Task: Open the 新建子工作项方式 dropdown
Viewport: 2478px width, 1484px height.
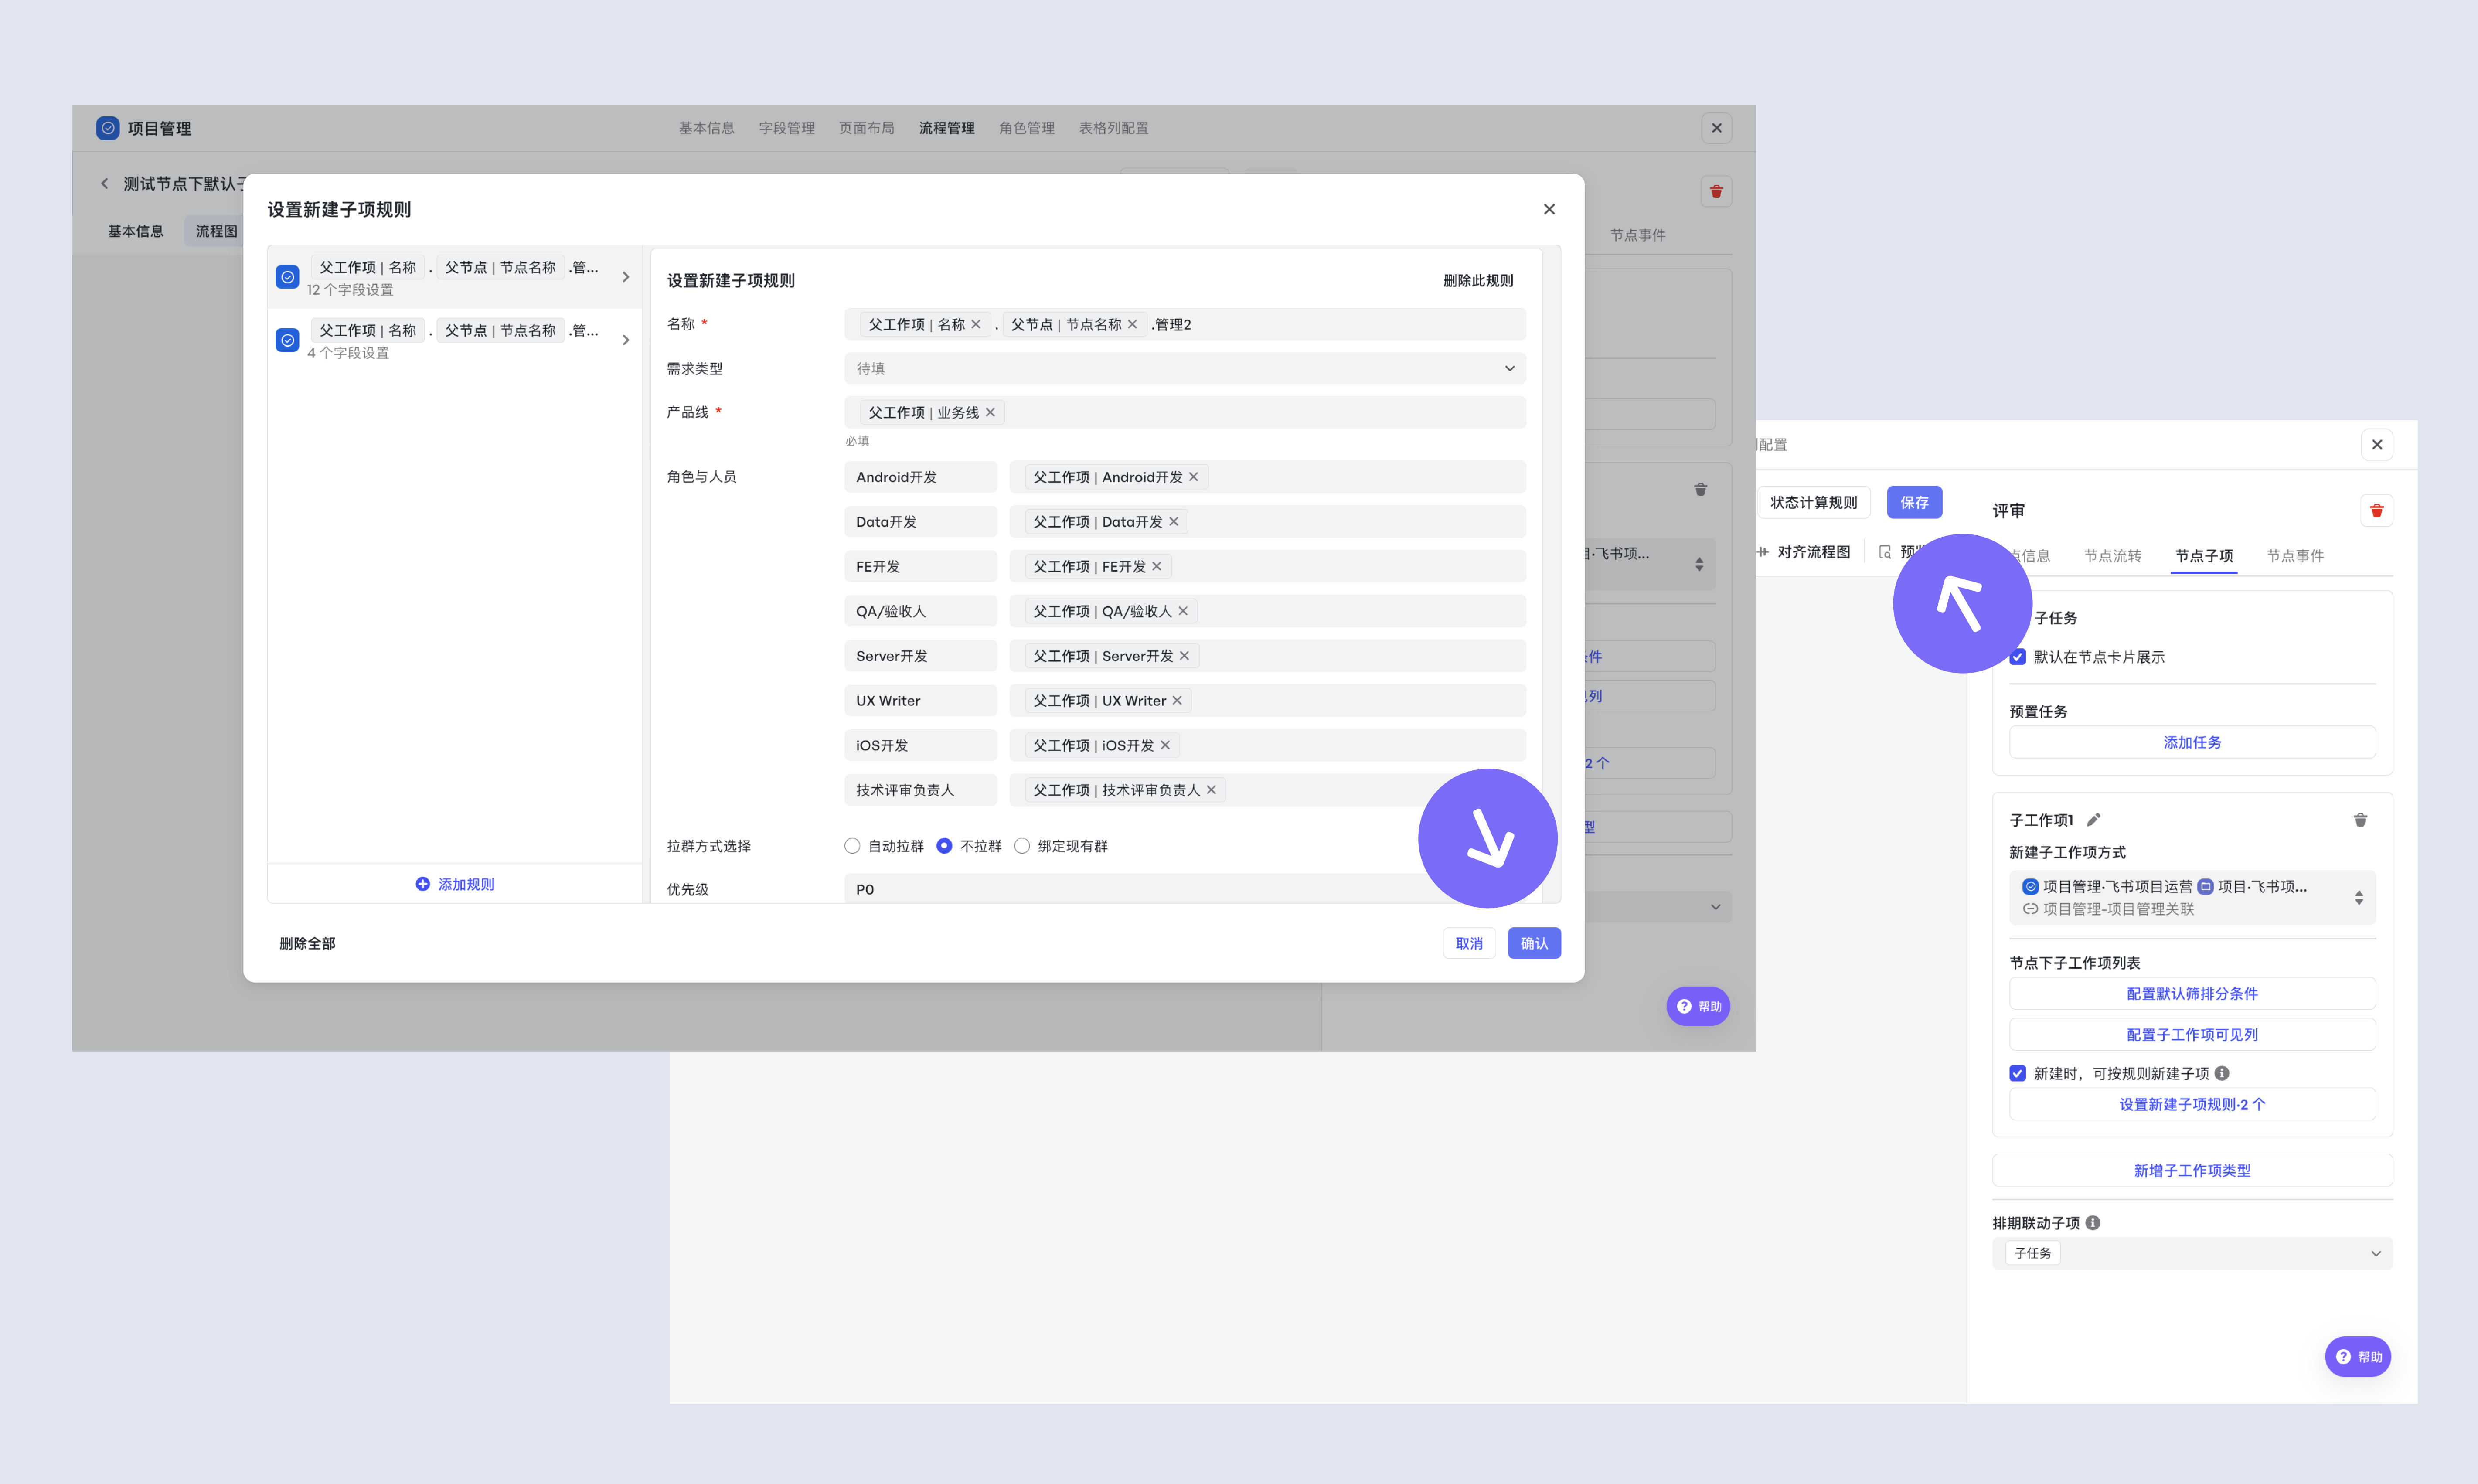Action: [x=2192, y=897]
